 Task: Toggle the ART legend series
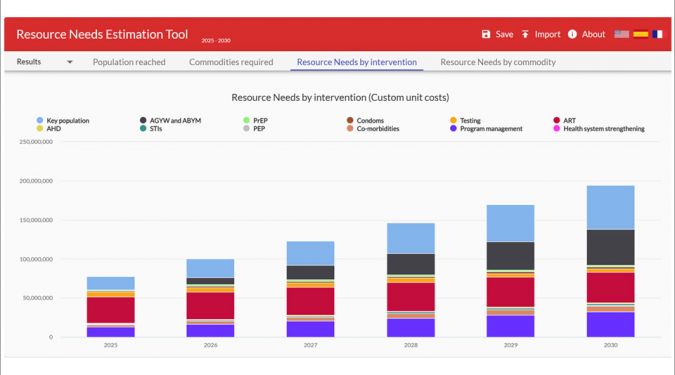coord(564,121)
